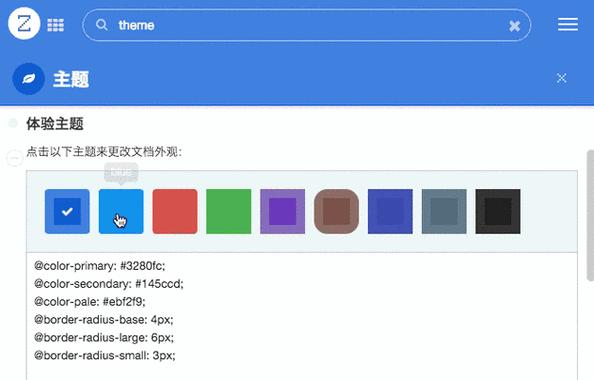Click the search magnifier icon
Image resolution: width=594 pixels, height=380 pixels.
click(x=102, y=25)
